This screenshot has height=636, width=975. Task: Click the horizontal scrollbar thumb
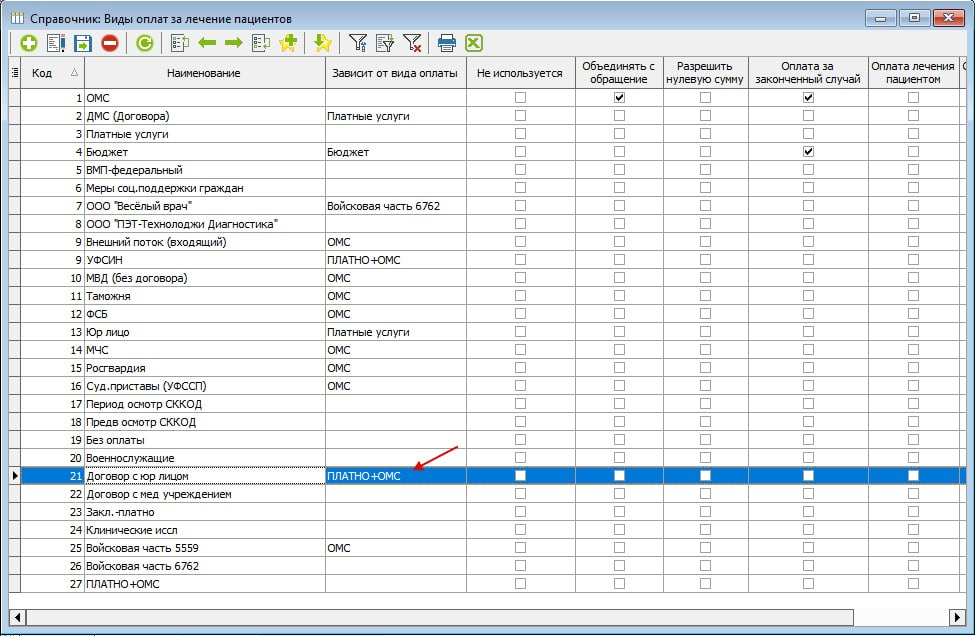[x=440, y=617]
